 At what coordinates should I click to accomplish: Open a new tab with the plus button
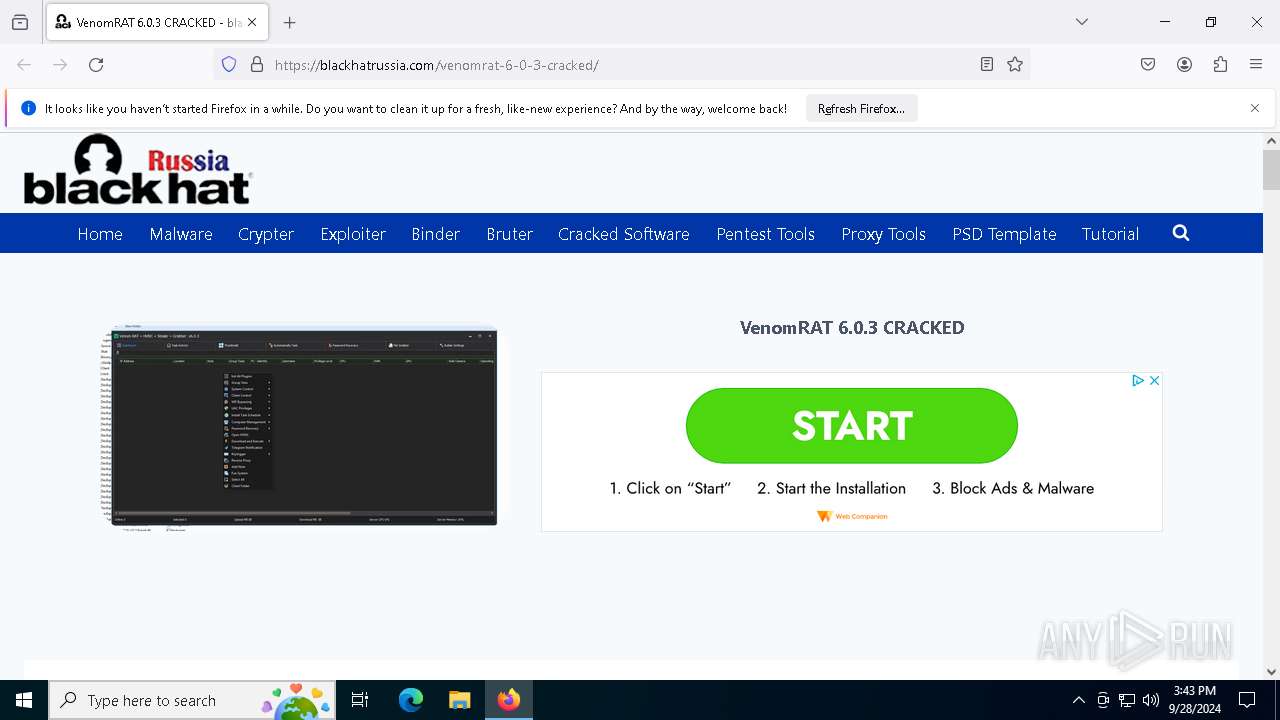(290, 22)
